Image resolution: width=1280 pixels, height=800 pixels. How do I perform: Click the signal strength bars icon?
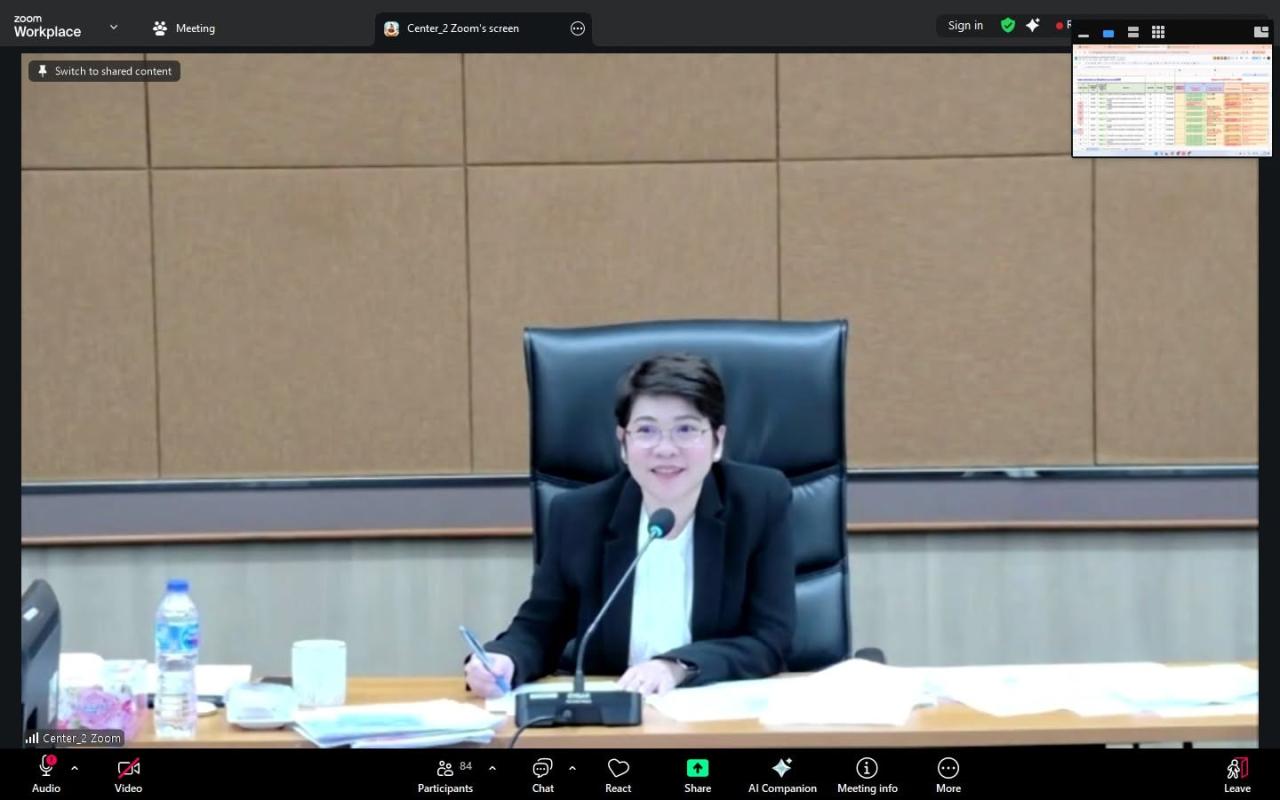32,738
